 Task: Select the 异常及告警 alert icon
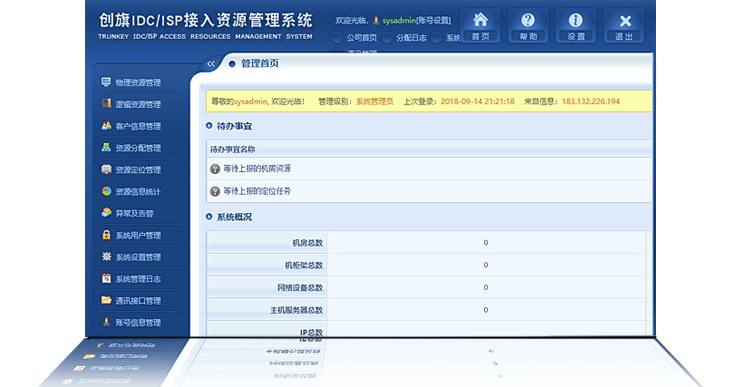[x=106, y=213]
